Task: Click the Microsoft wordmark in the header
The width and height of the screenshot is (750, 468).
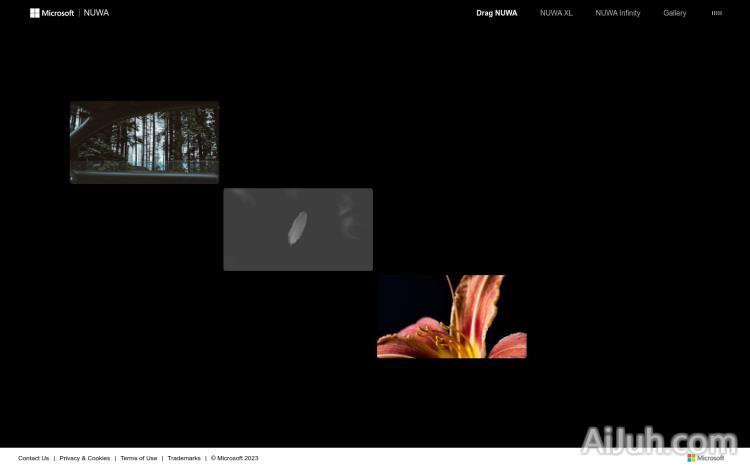Action: [58, 13]
